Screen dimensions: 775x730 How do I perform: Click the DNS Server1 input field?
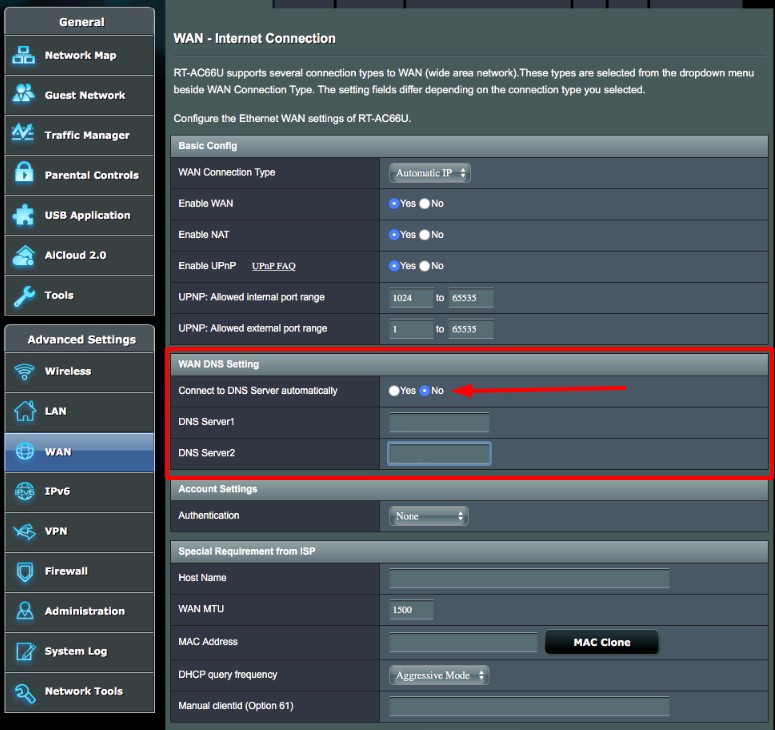pyautogui.click(x=439, y=423)
